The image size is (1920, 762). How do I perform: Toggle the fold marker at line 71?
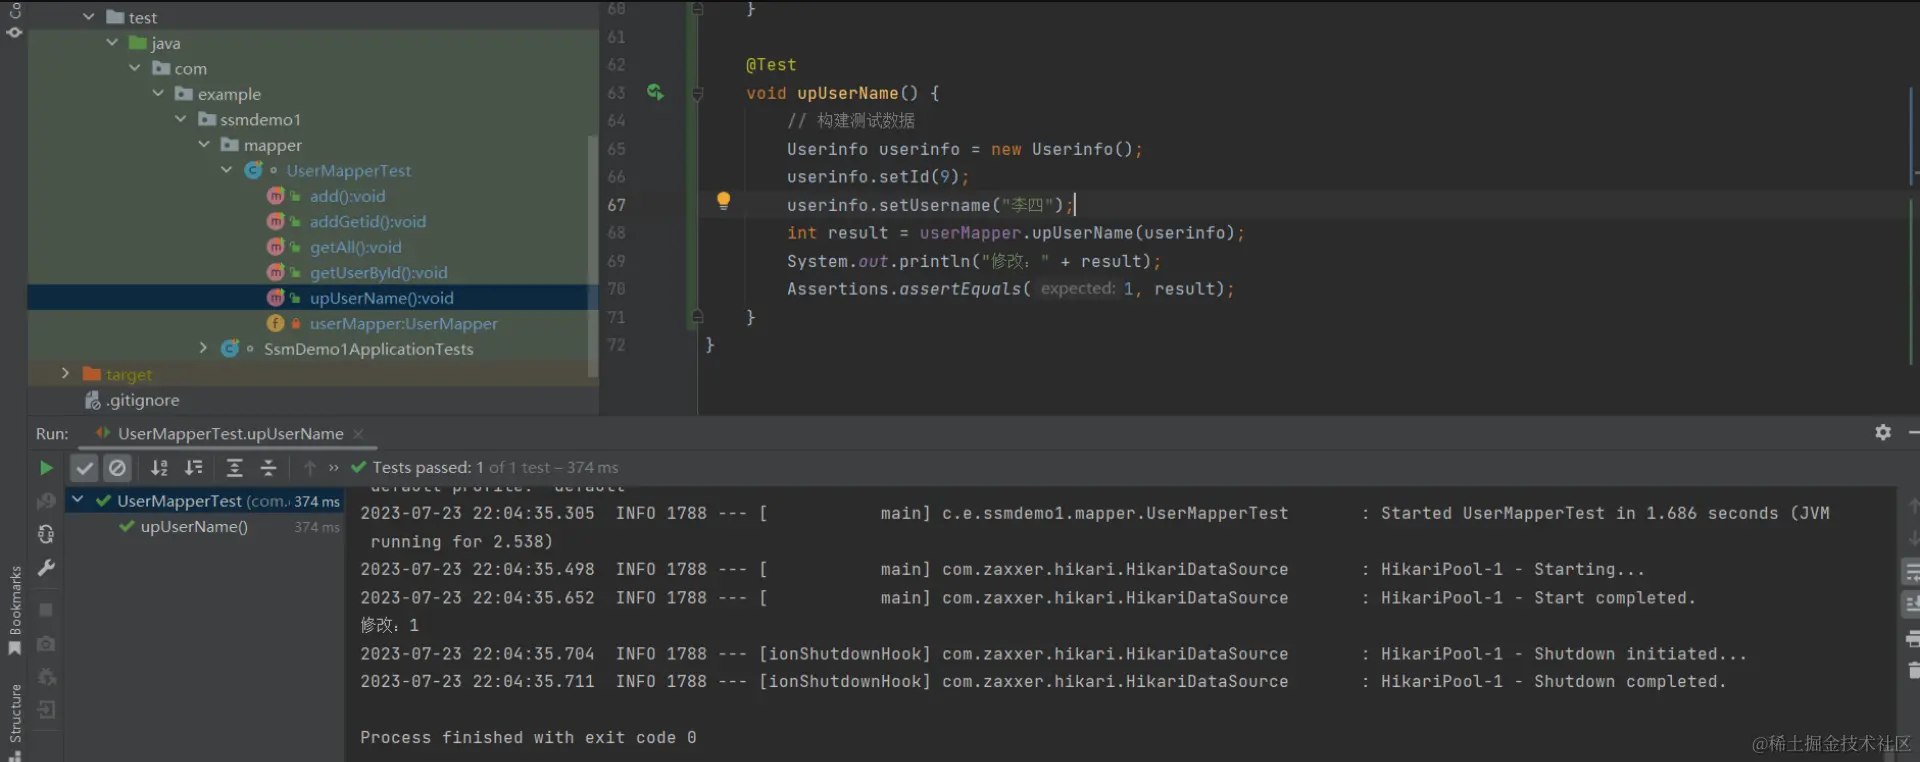pyautogui.click(x=697, y=316)
